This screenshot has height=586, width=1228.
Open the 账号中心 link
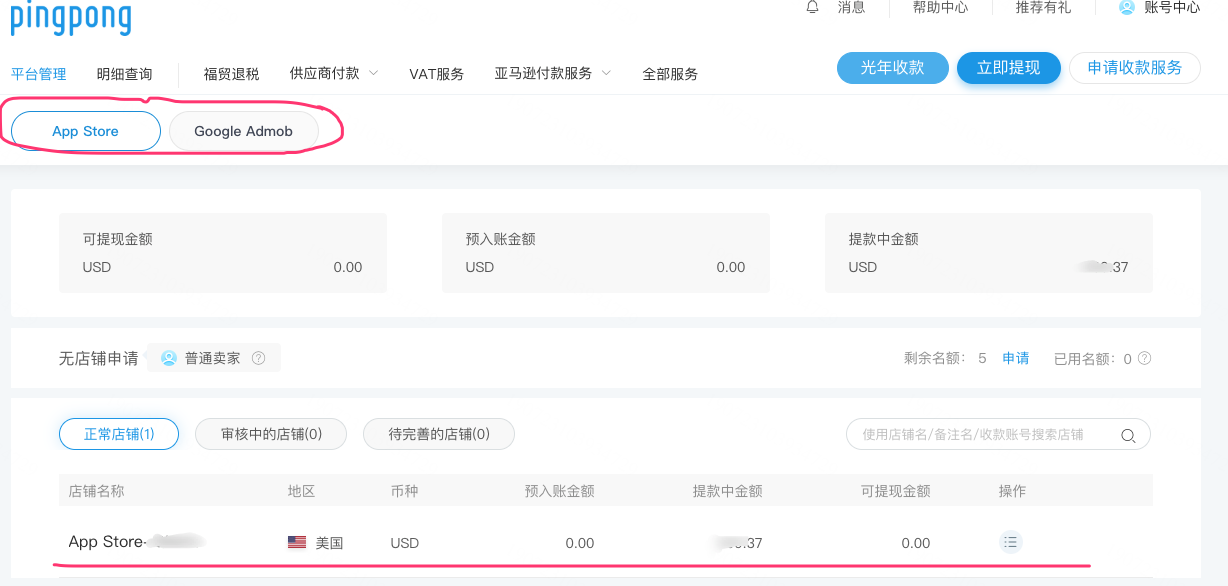(x=1172, y=7)
